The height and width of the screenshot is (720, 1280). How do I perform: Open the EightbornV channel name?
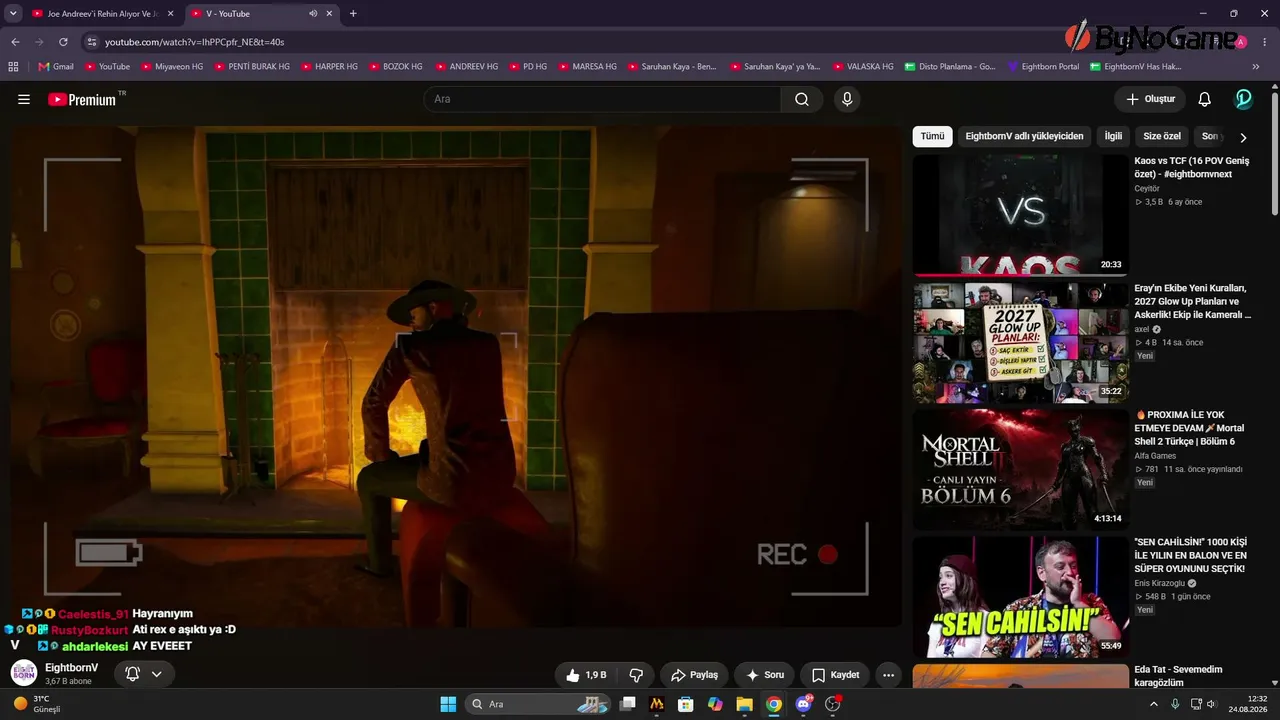point(72,667)
